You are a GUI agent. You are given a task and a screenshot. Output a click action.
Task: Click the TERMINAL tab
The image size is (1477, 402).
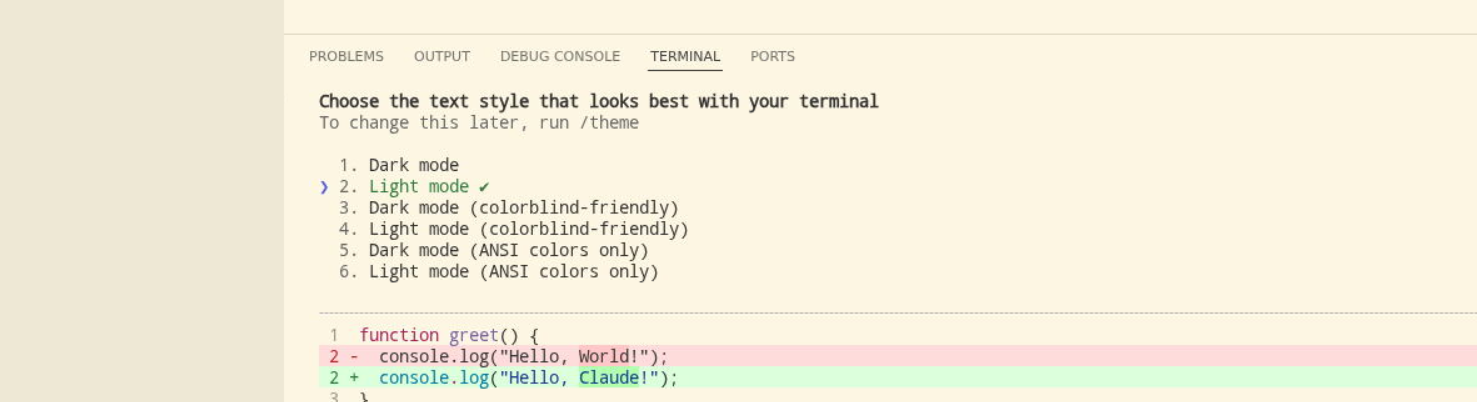(685, 57)
